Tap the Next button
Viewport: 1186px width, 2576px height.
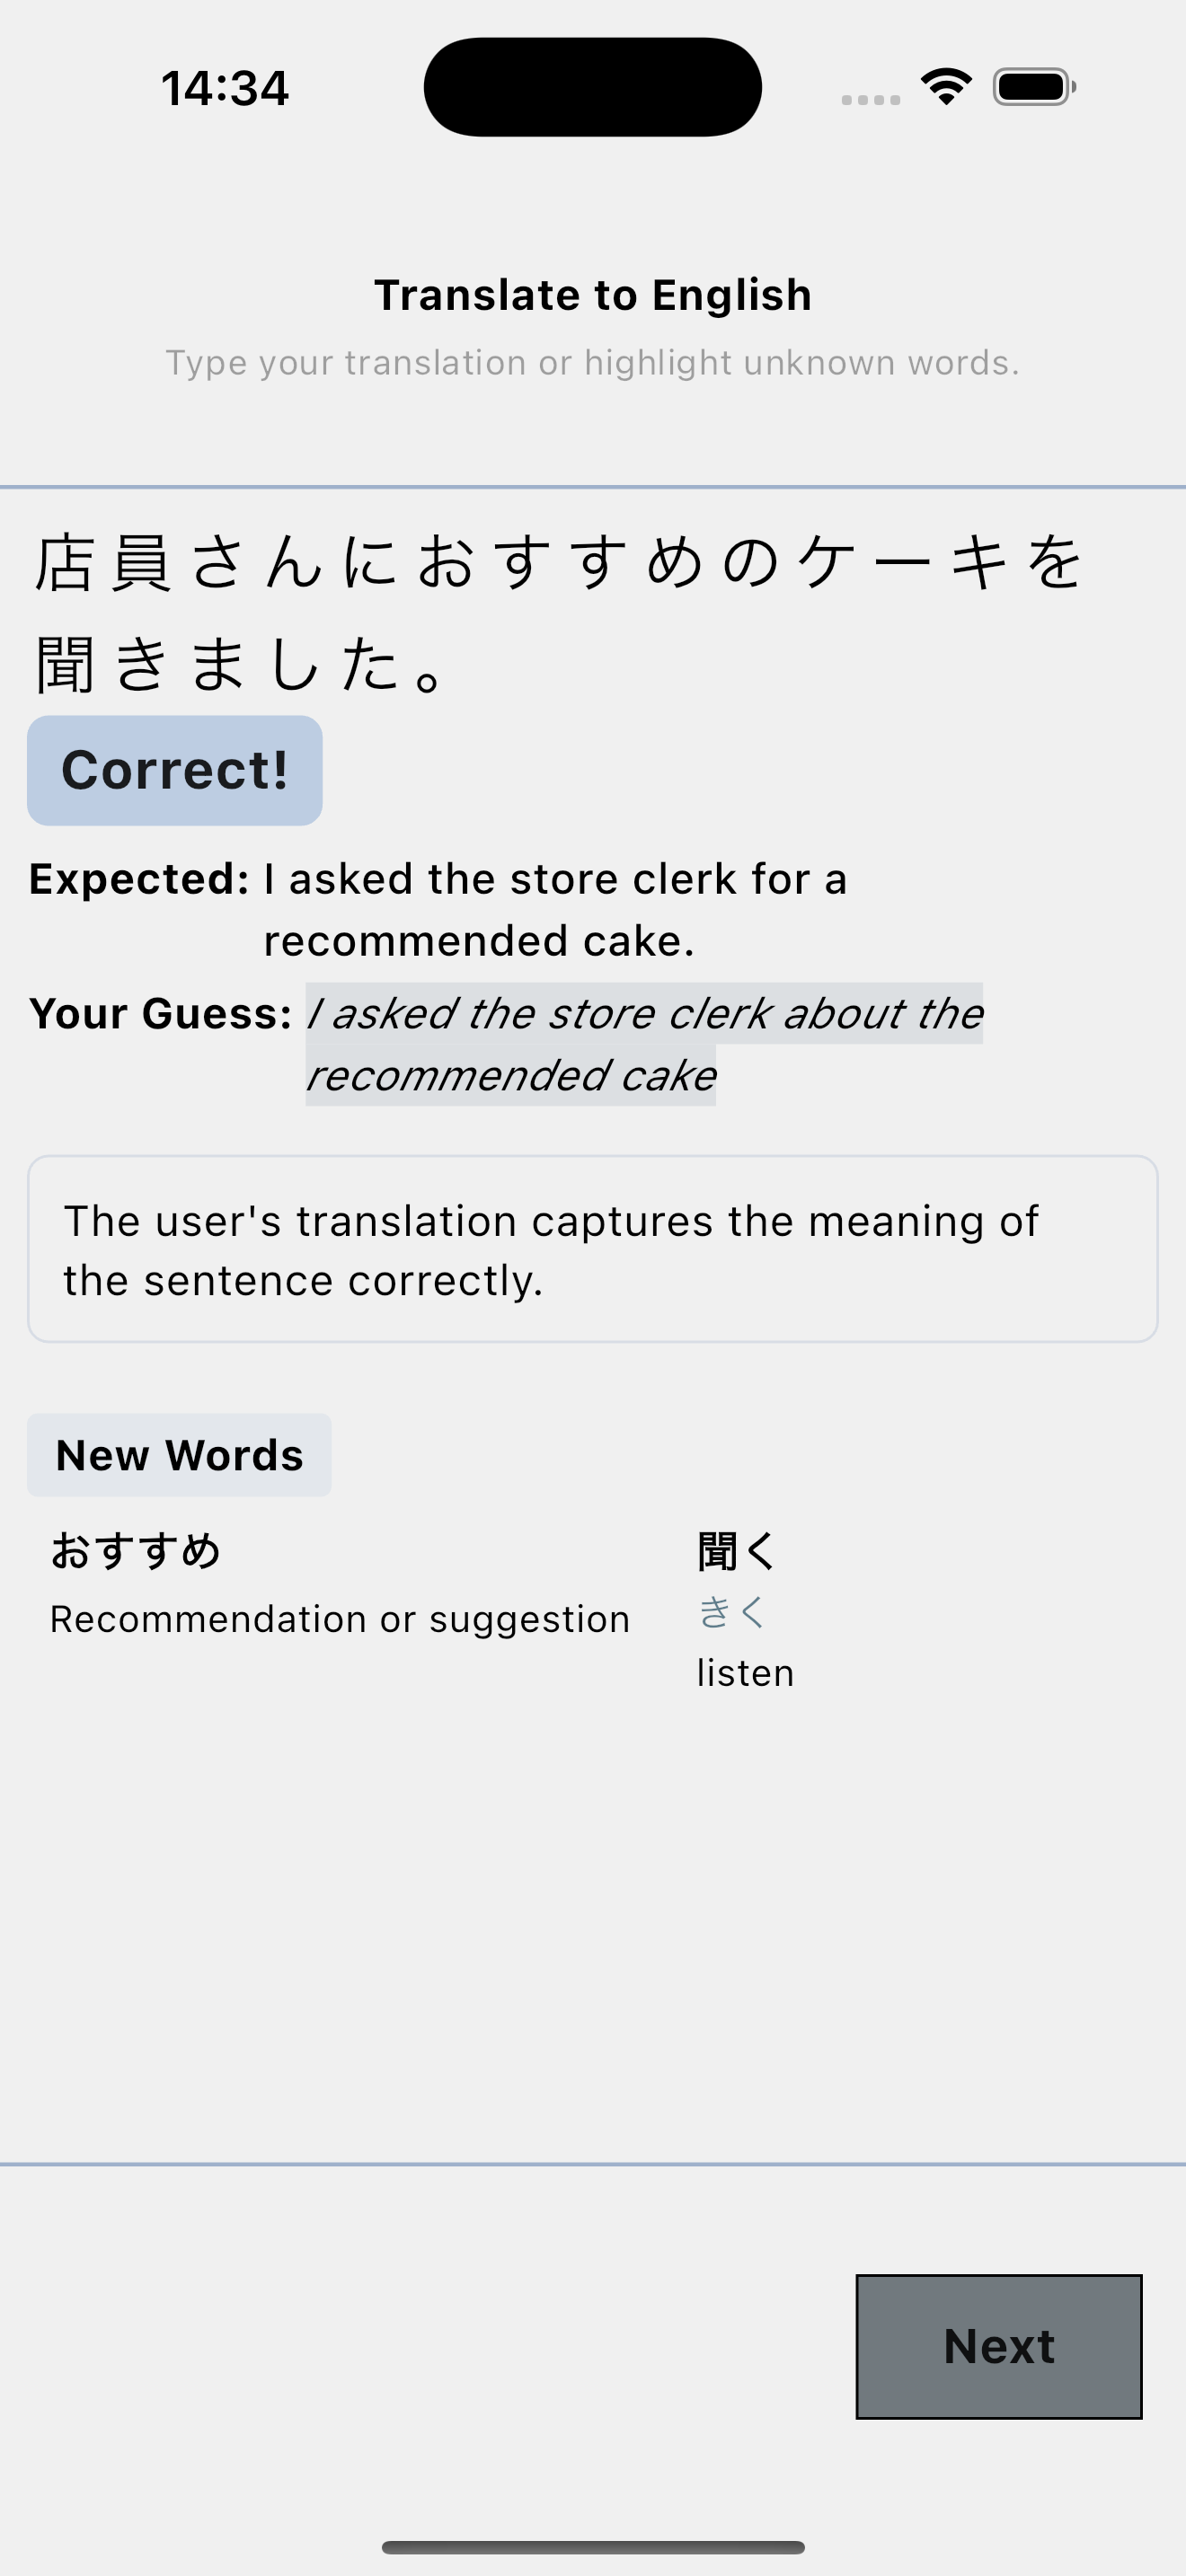coord(998,2346)
